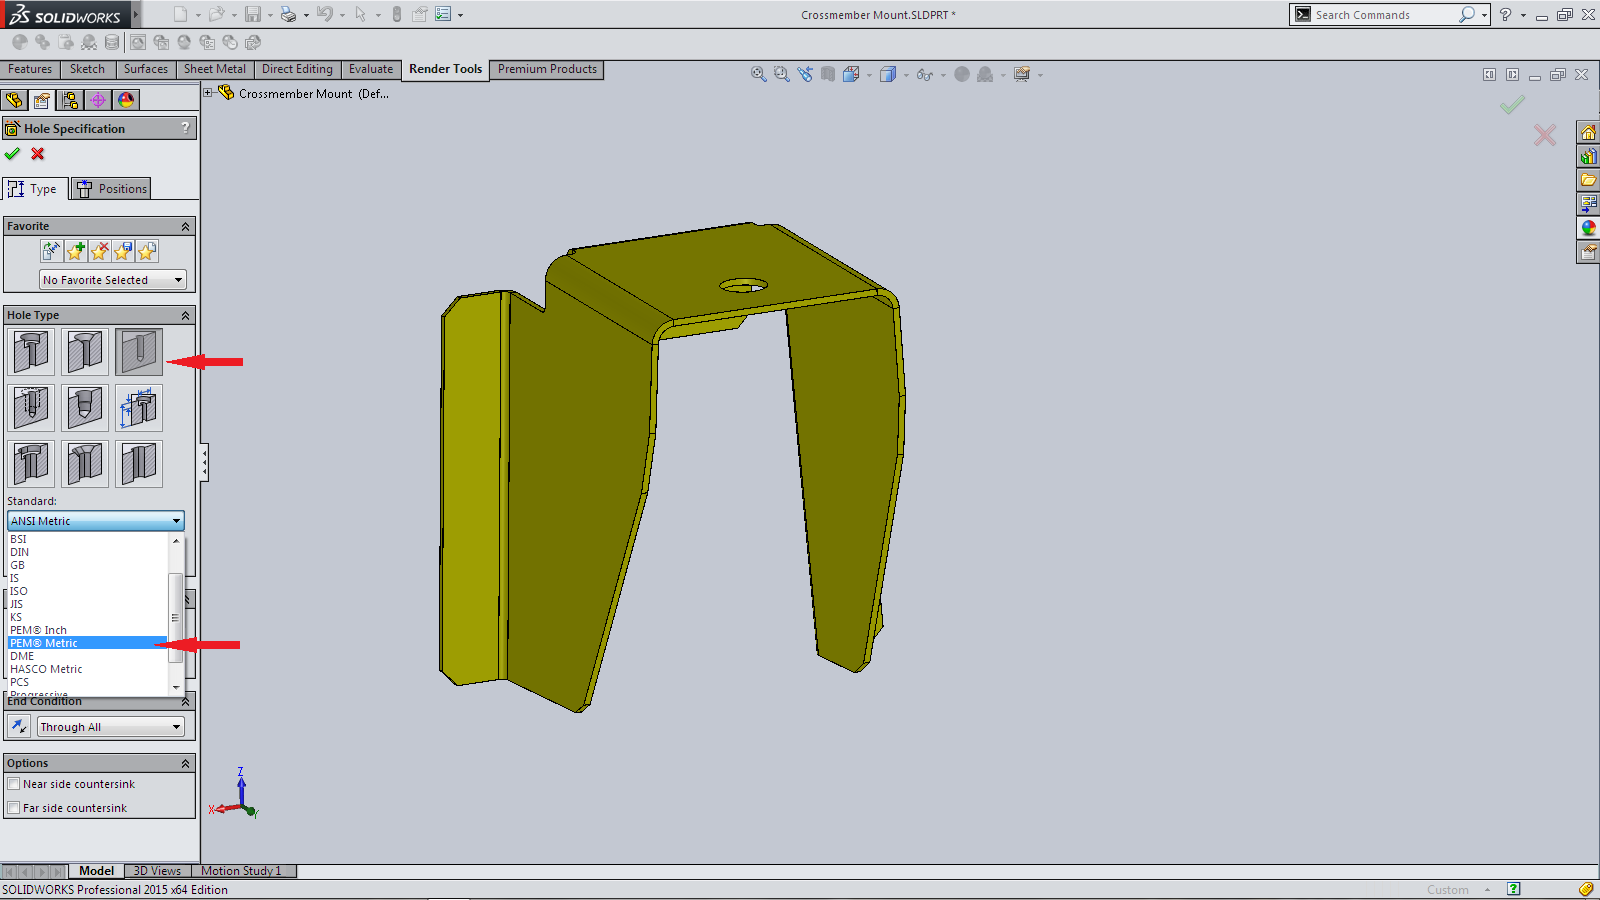Click the Add or Update Favorite star
This screenshot has width=1600, height=900.
(75, 252)
